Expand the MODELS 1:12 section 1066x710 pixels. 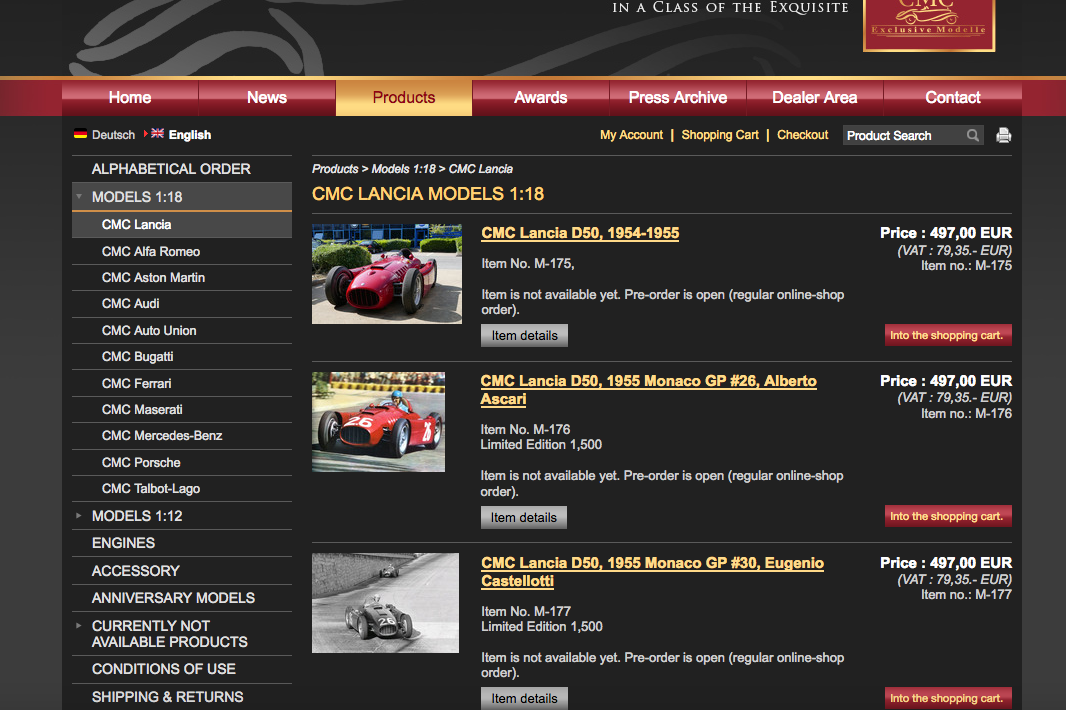79,516
